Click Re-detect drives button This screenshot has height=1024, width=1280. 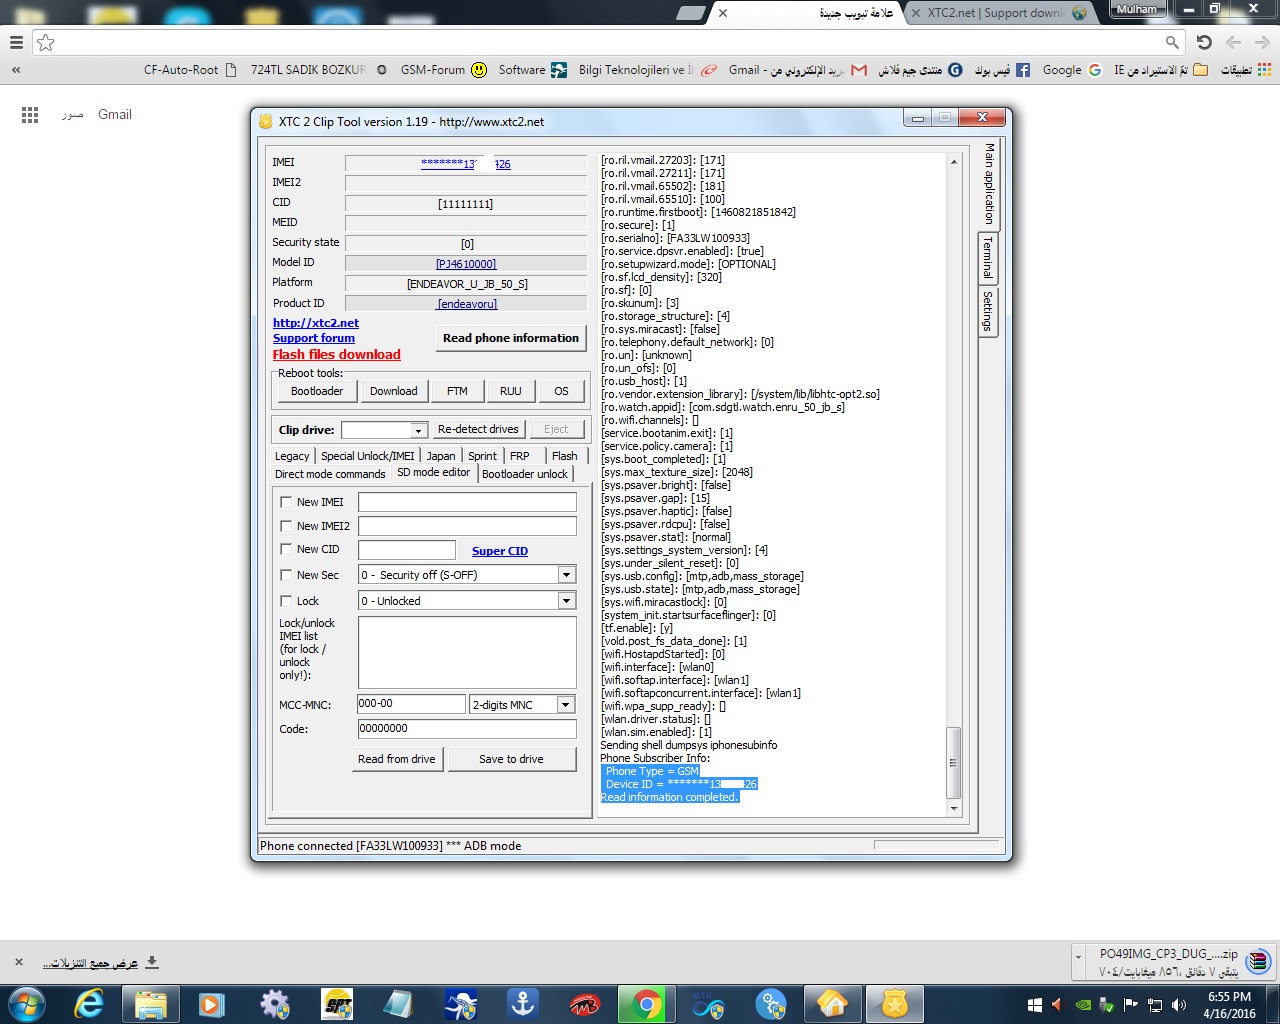(x=478, y=430)
